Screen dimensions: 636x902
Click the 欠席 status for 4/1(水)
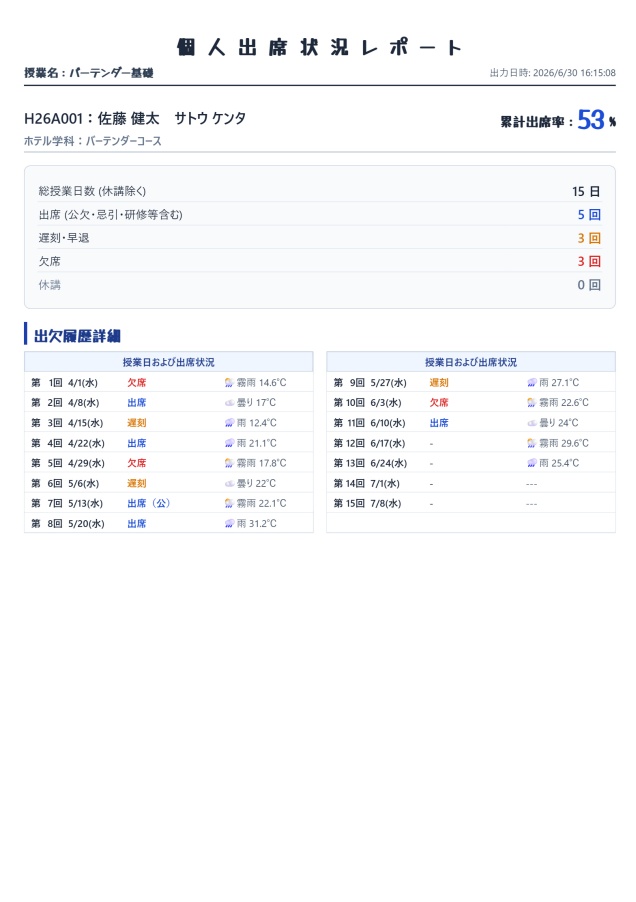137,383
